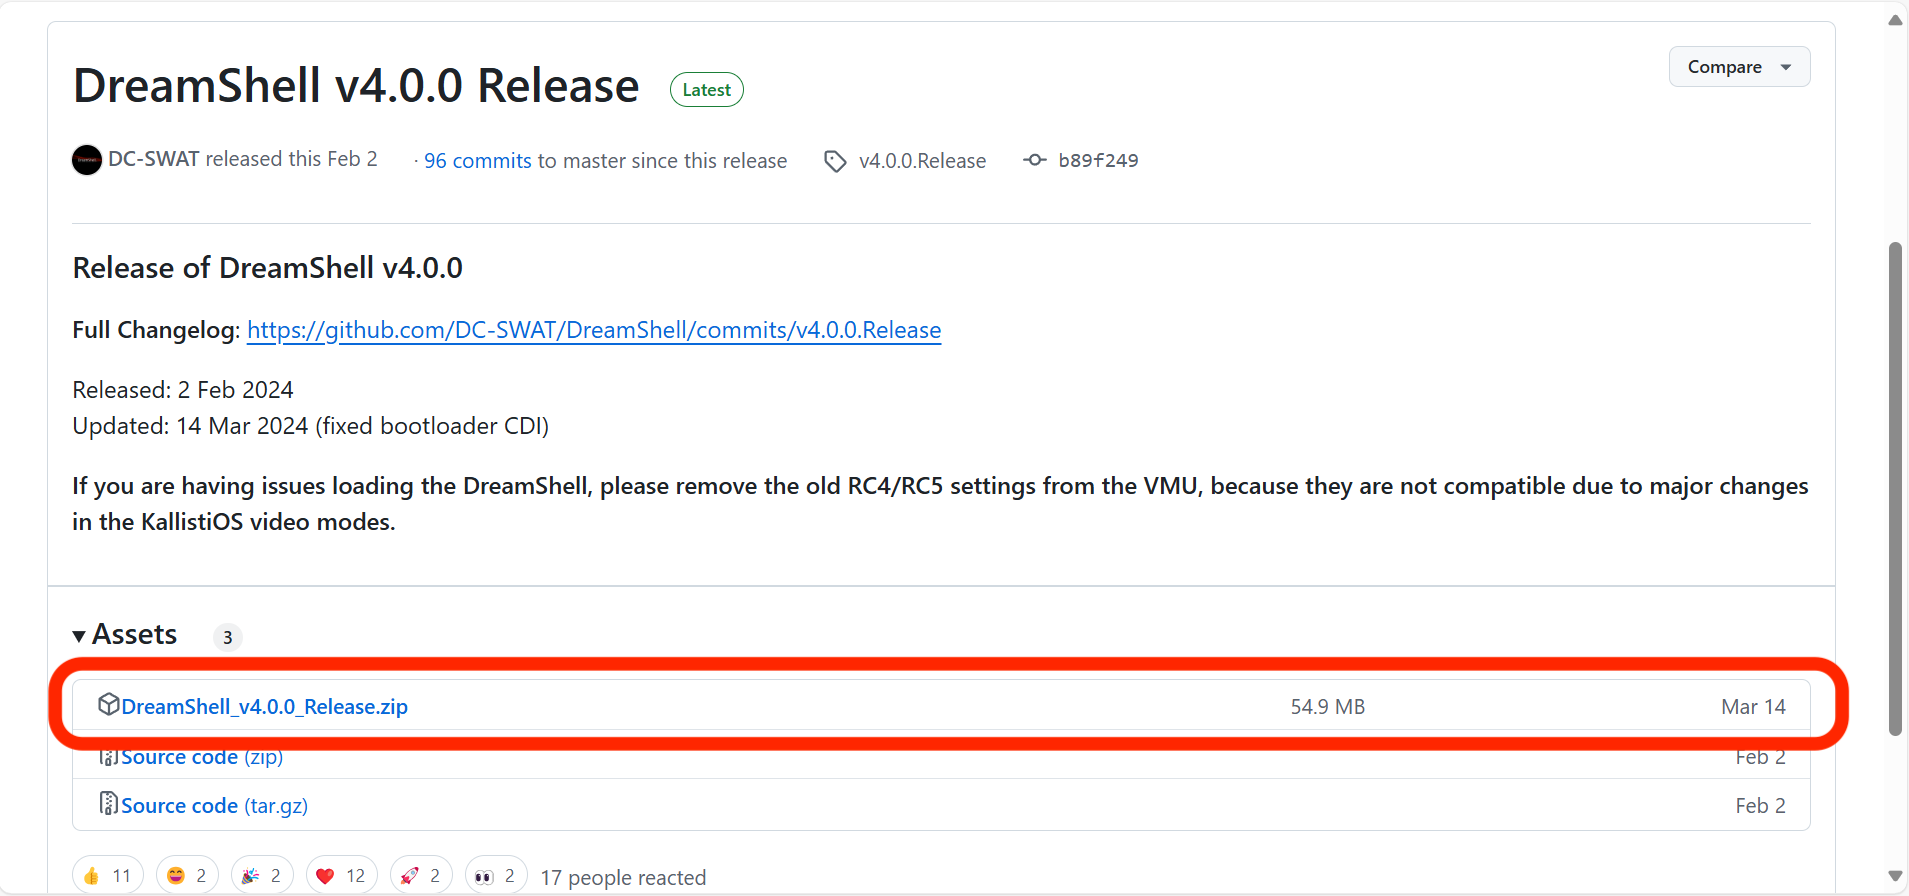Click the file icon for Source code tar.gz
Viewport: 1909px width, 896px height.
point(108,804)
